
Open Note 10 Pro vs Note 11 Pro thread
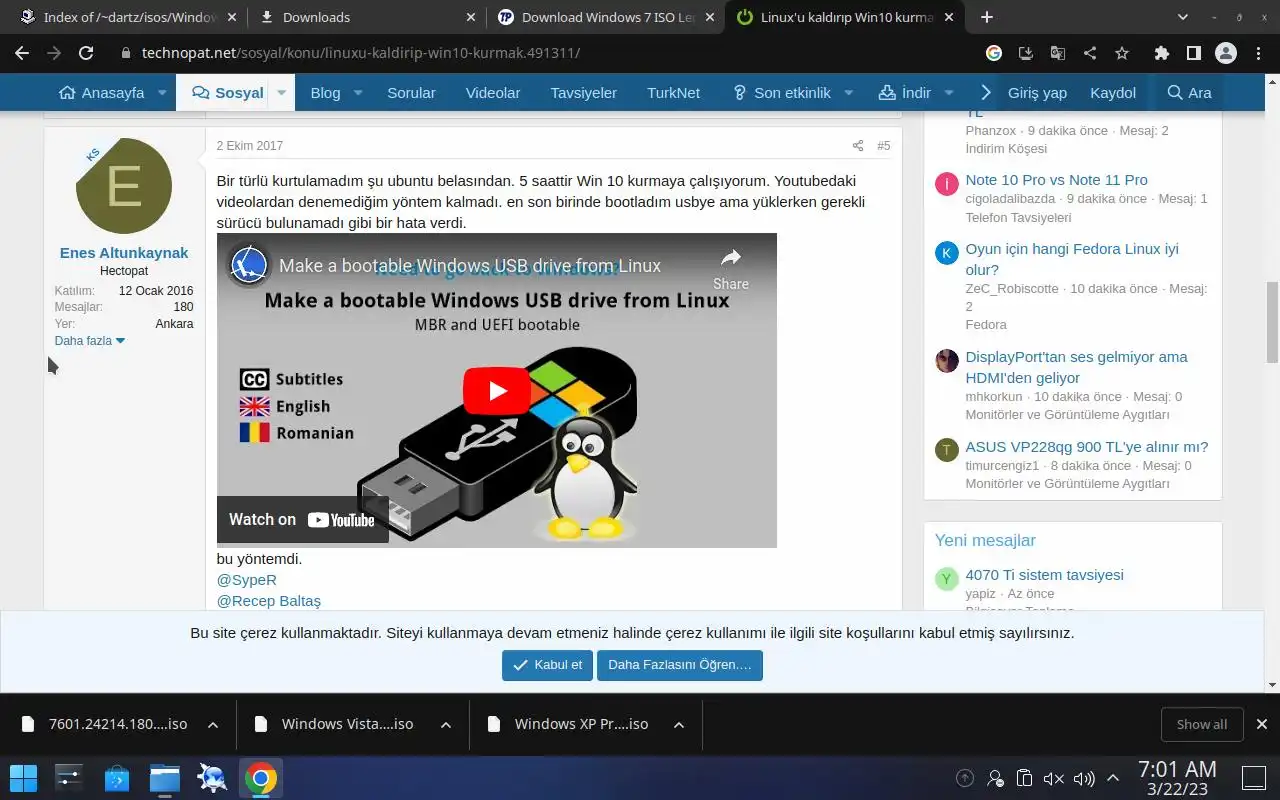(1056, 180)
